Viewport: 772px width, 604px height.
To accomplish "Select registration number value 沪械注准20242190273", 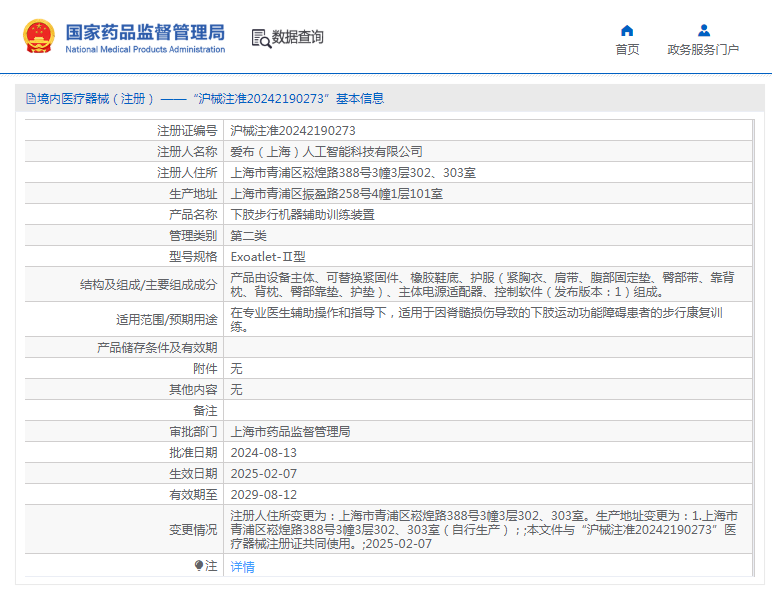I will click(292, 130).
